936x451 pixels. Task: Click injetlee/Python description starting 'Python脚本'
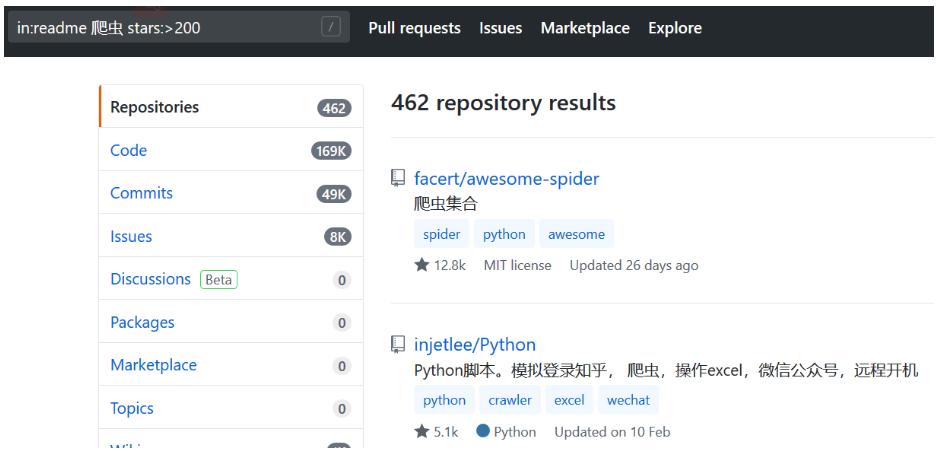click(666, 370)
